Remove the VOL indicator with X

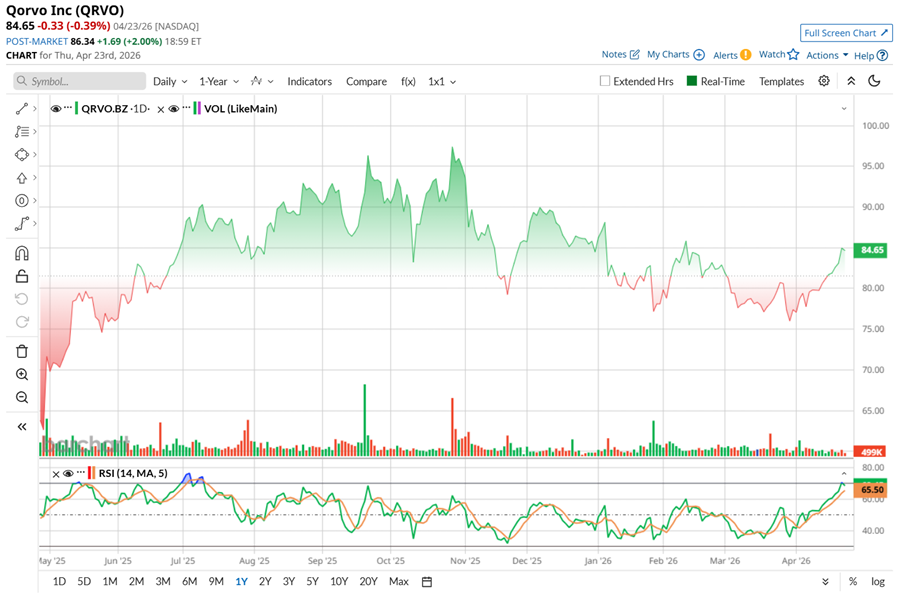click(x=160, y=109)
